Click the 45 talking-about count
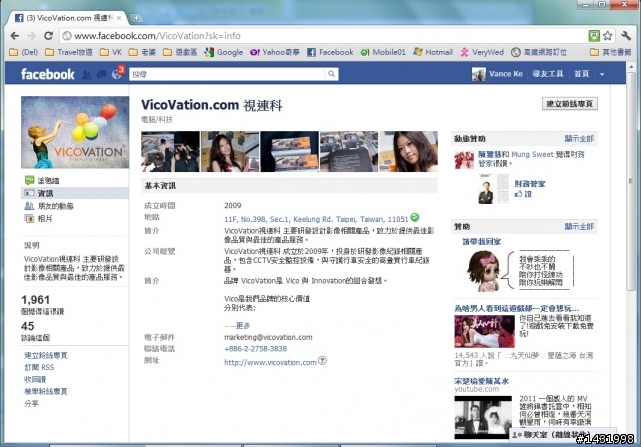This screenshot has height=447, width=641. [27, 326]
